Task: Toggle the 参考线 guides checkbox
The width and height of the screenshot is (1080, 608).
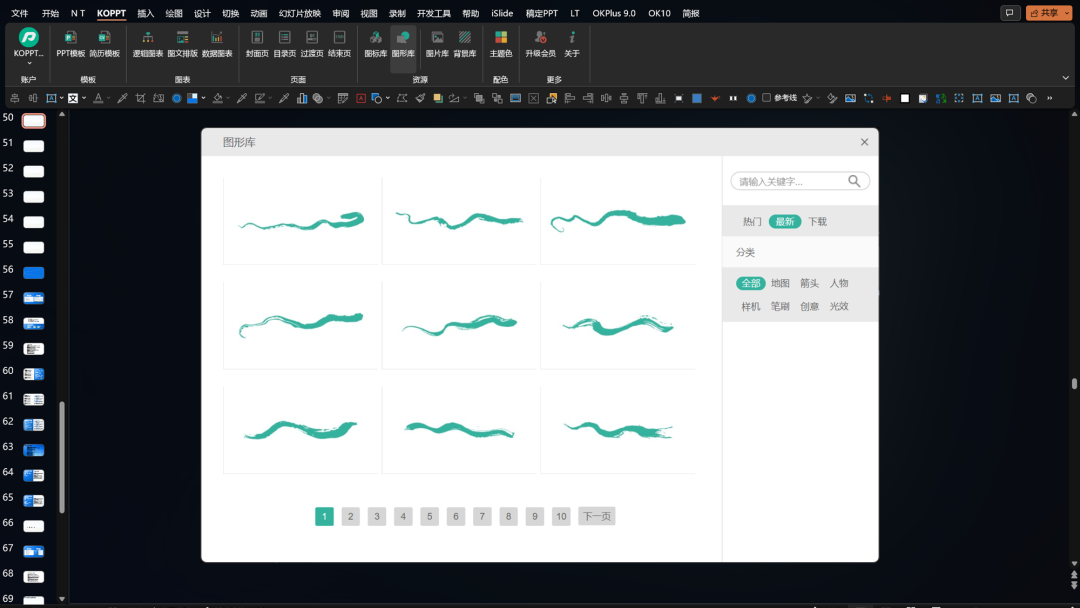Action: coord(766,98)
